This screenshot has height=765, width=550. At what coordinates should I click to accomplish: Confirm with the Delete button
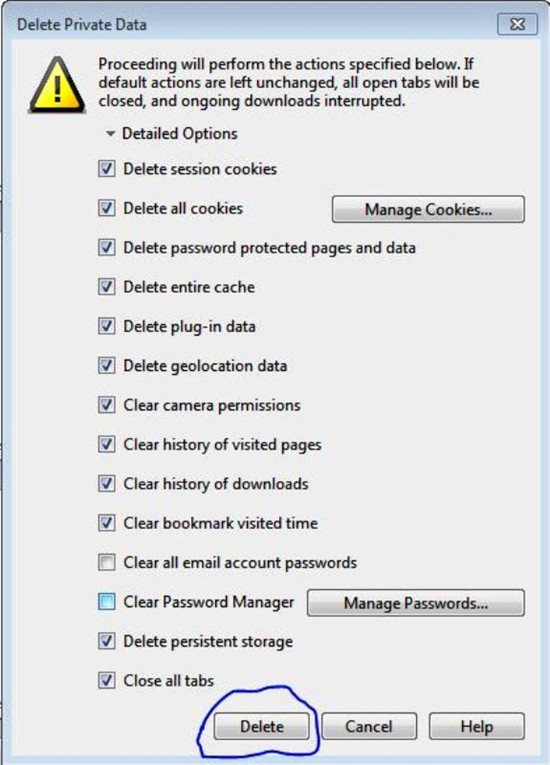tap(262, 726)
